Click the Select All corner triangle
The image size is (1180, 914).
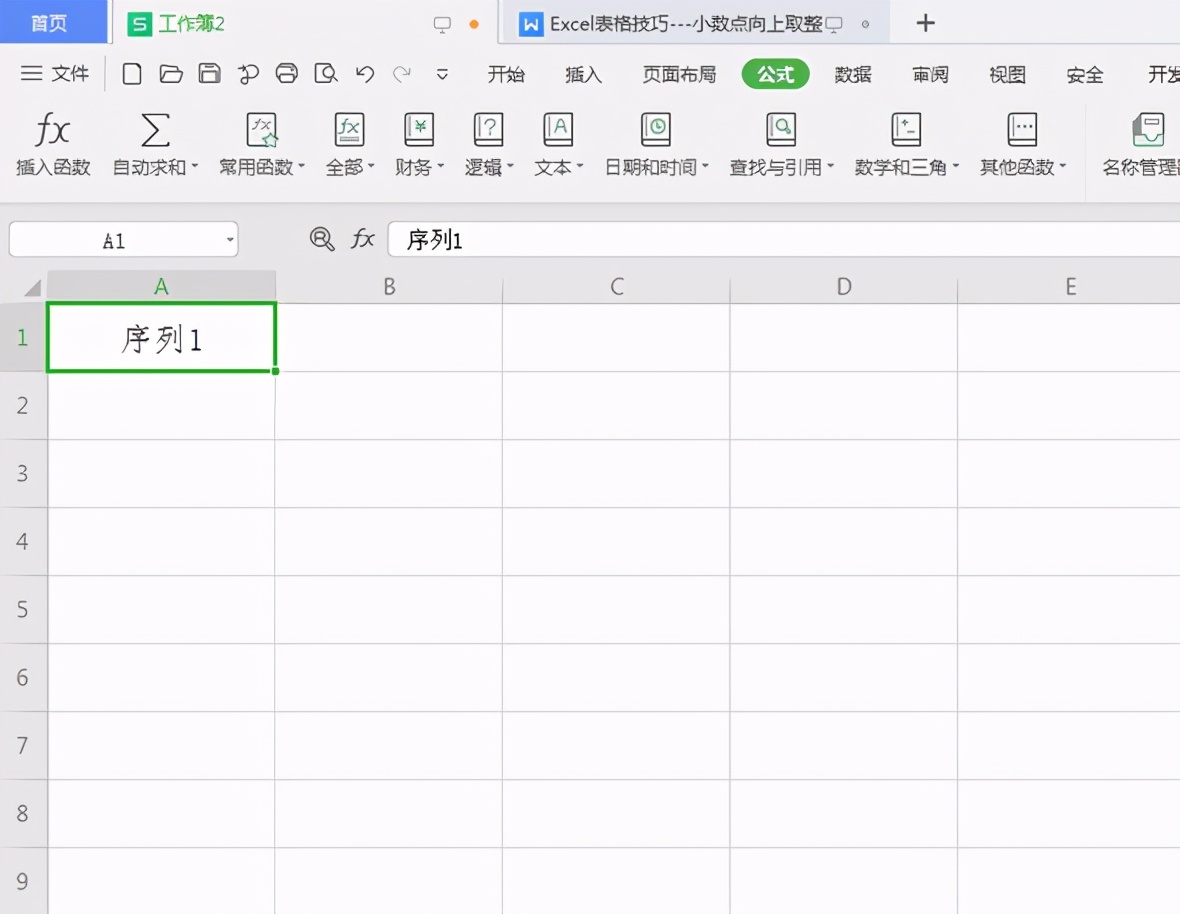(x=31, y=287)
